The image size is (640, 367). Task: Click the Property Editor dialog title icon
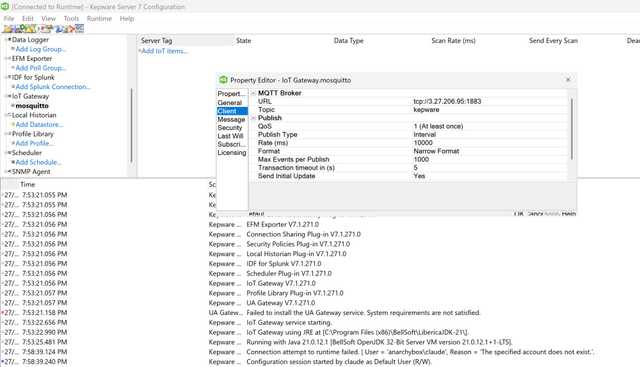click(x=223, y=80)
